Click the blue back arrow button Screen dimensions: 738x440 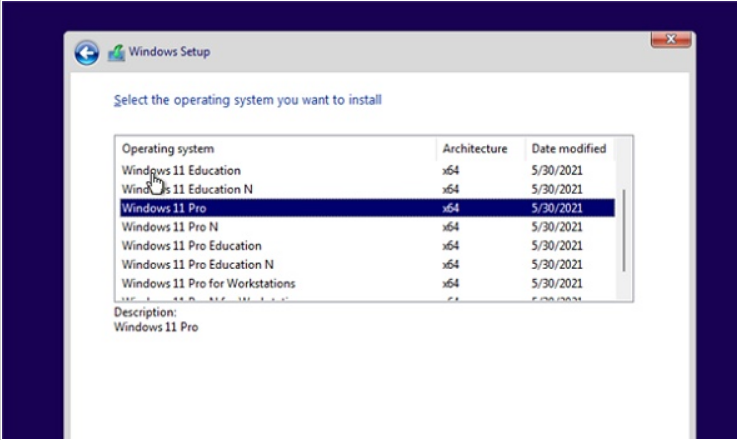(x=87, y=53)
